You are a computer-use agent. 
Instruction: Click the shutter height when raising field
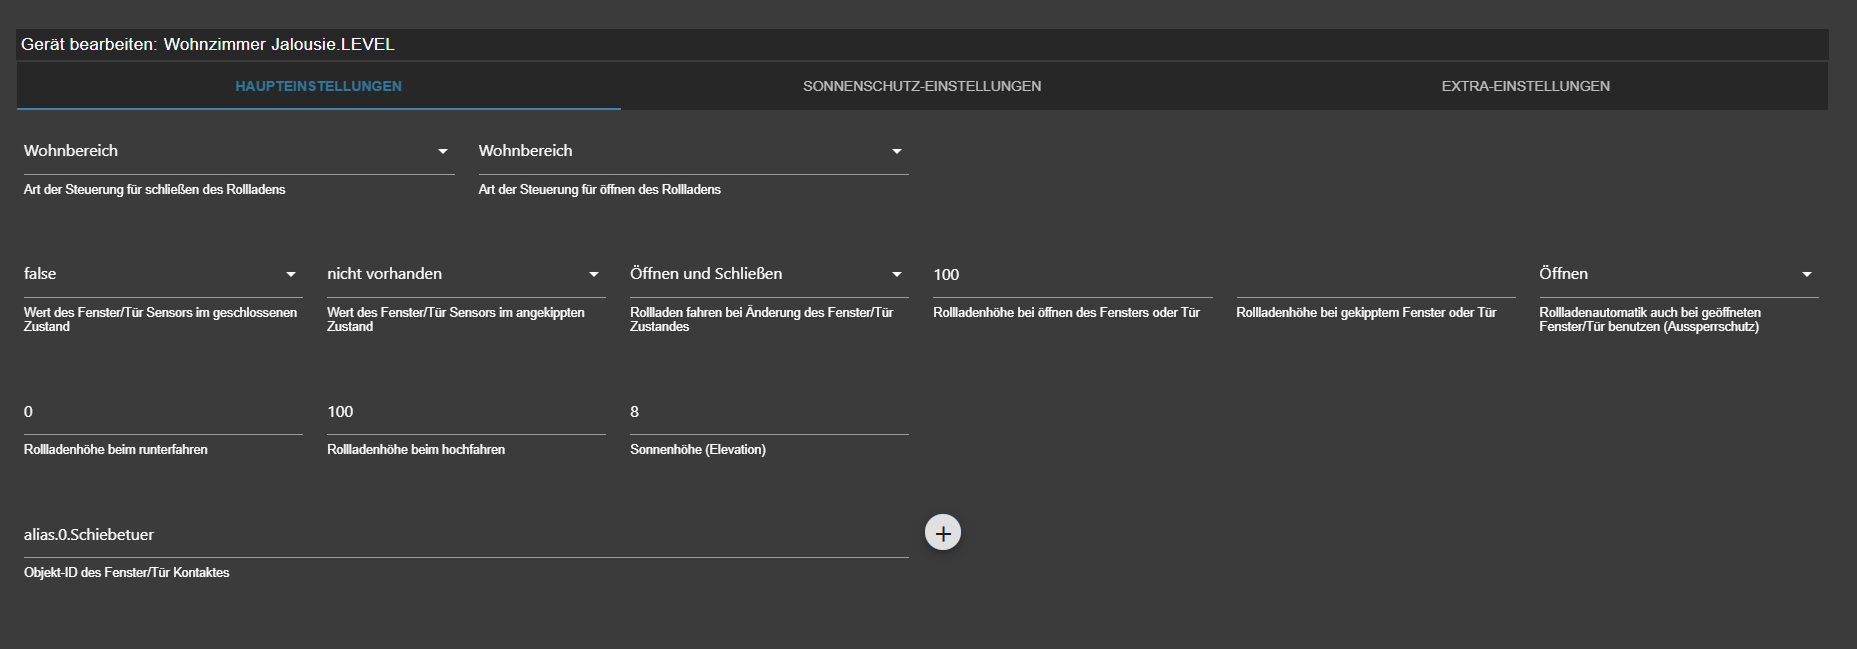tap(465, 412)
